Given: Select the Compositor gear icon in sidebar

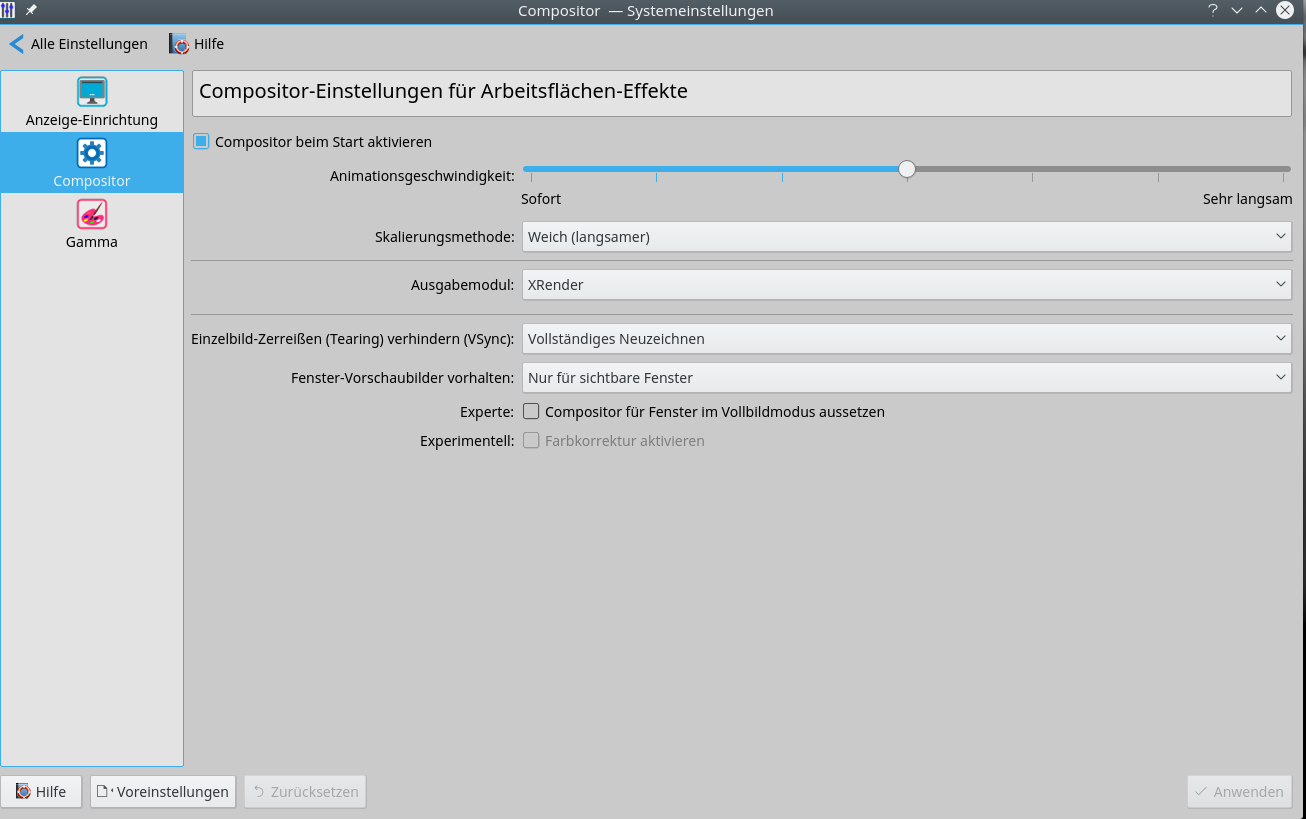Looking at the screenshot, I should coord(92,153).
